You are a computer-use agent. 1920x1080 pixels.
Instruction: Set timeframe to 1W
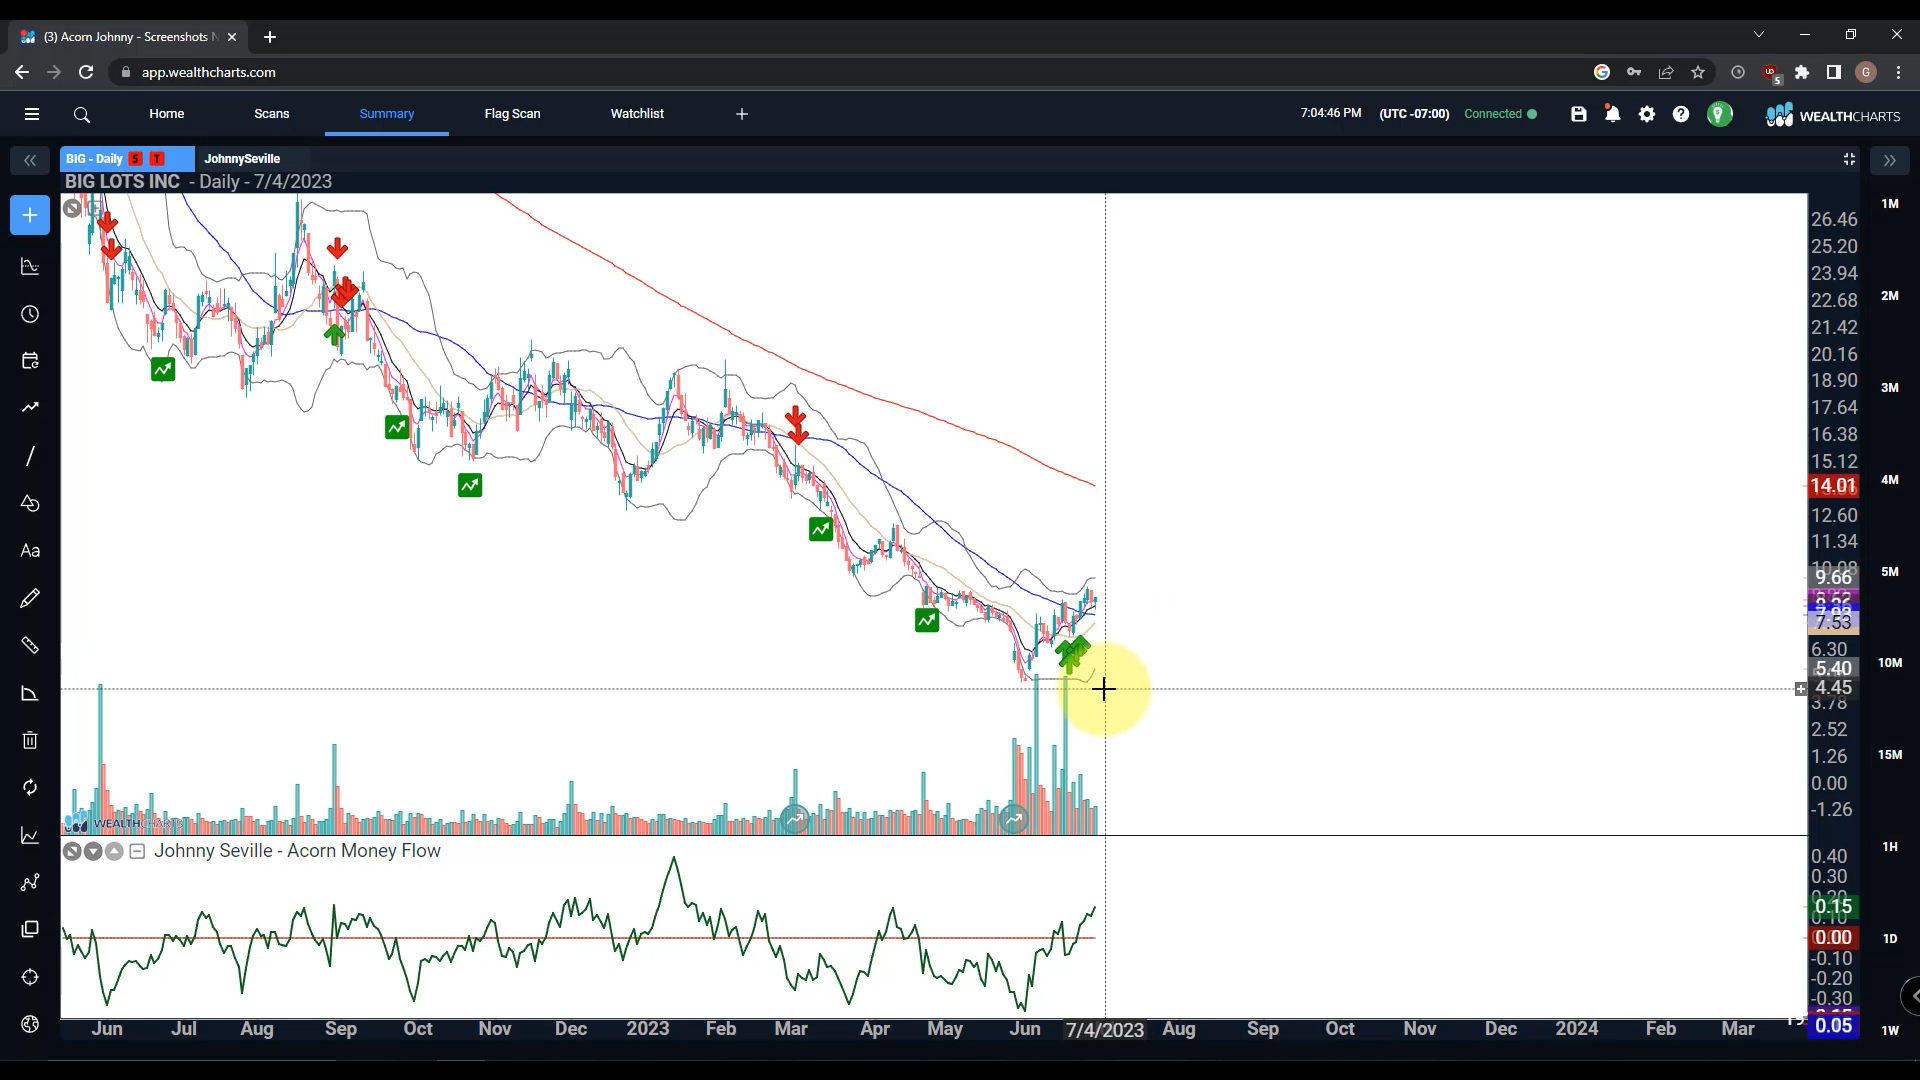pos(1890,1031)
